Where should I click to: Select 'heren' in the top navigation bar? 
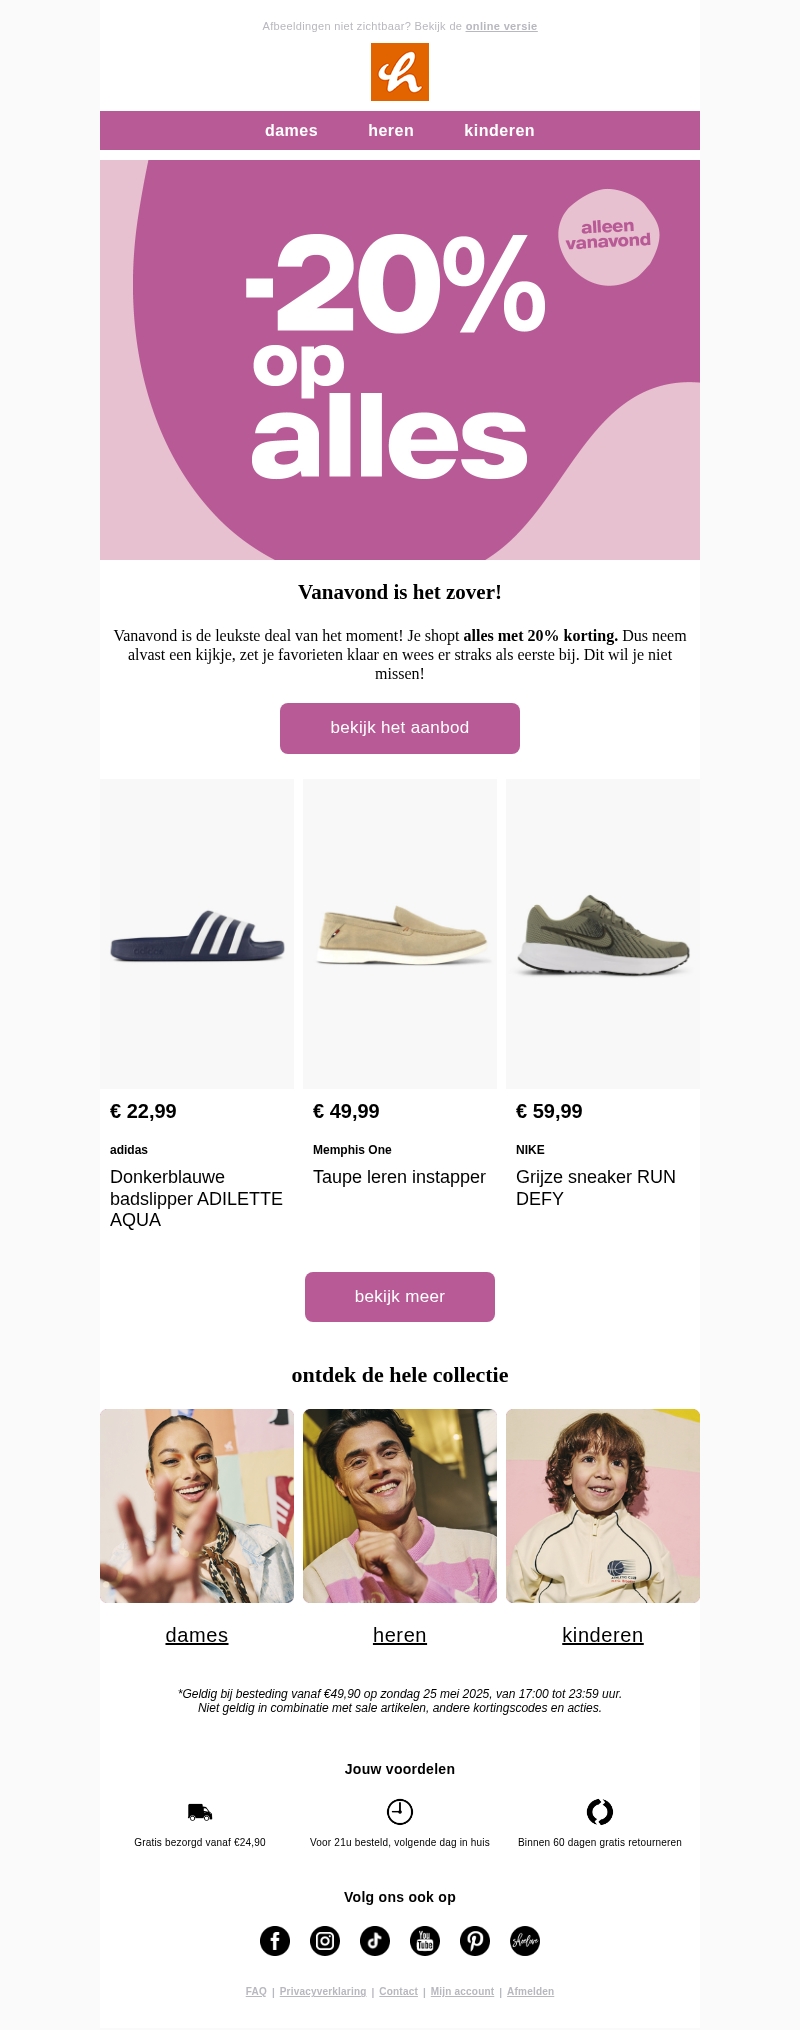click(x=391, y=131)
